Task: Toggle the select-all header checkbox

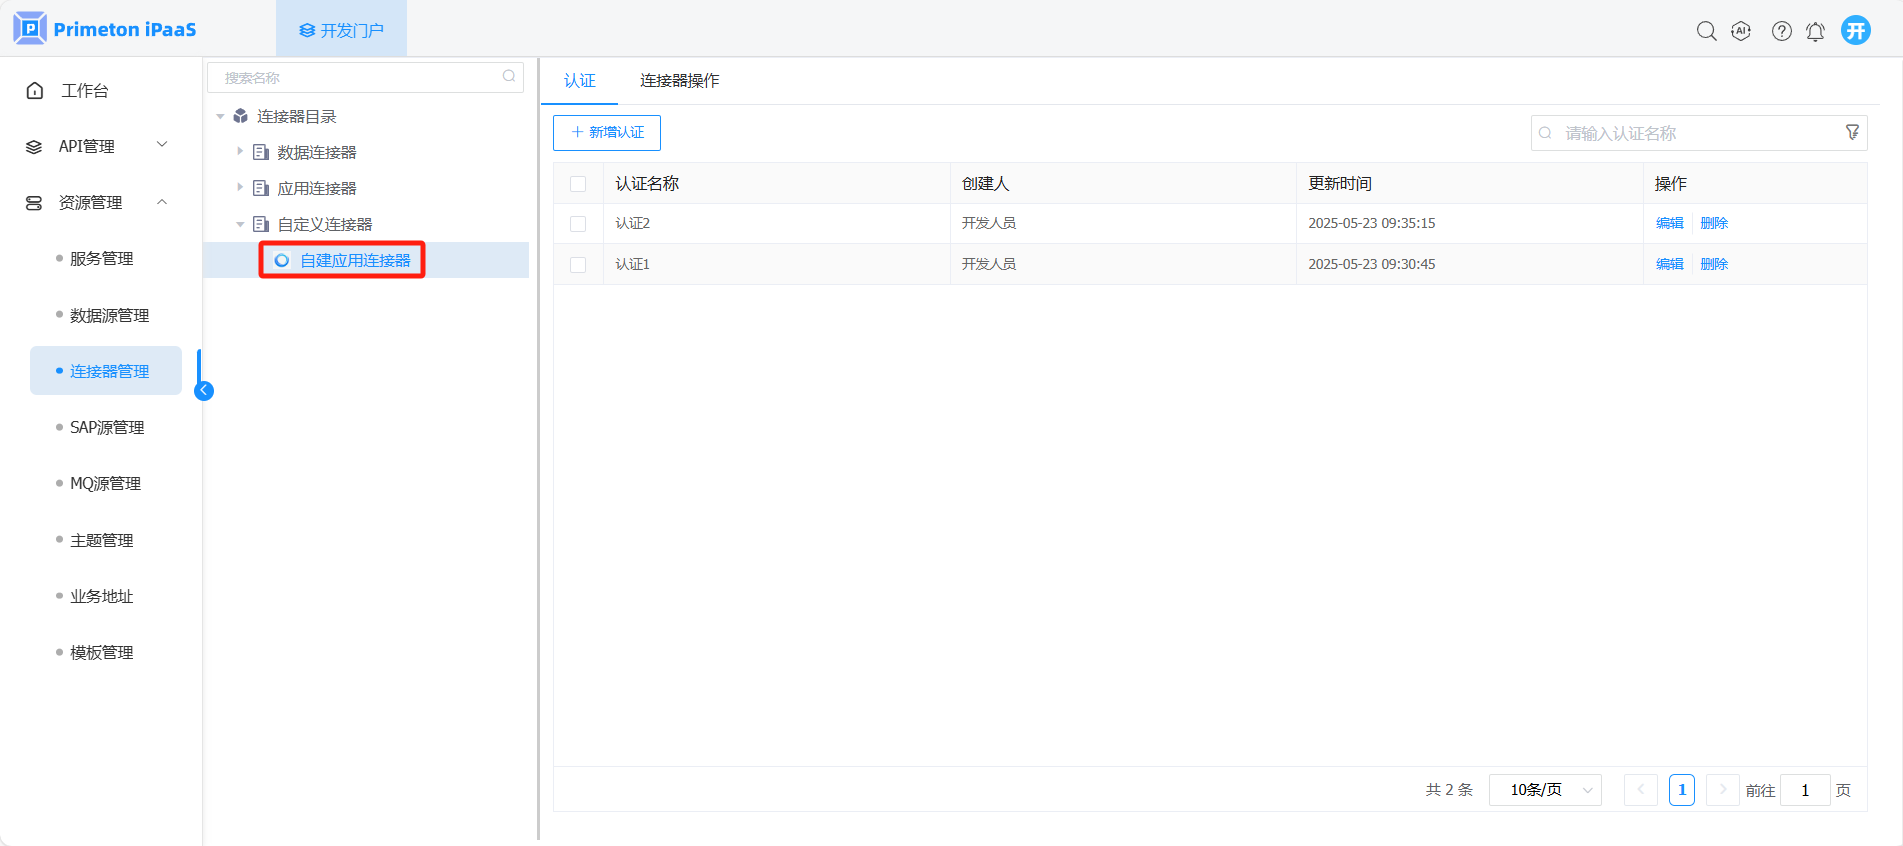Action: (x=578, y=184)
